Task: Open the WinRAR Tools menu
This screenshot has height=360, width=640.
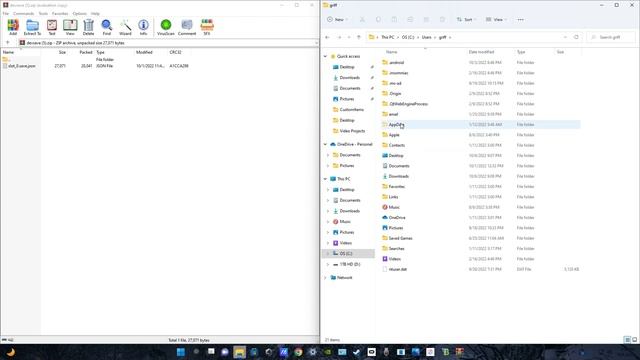Action: click(43, 13)
